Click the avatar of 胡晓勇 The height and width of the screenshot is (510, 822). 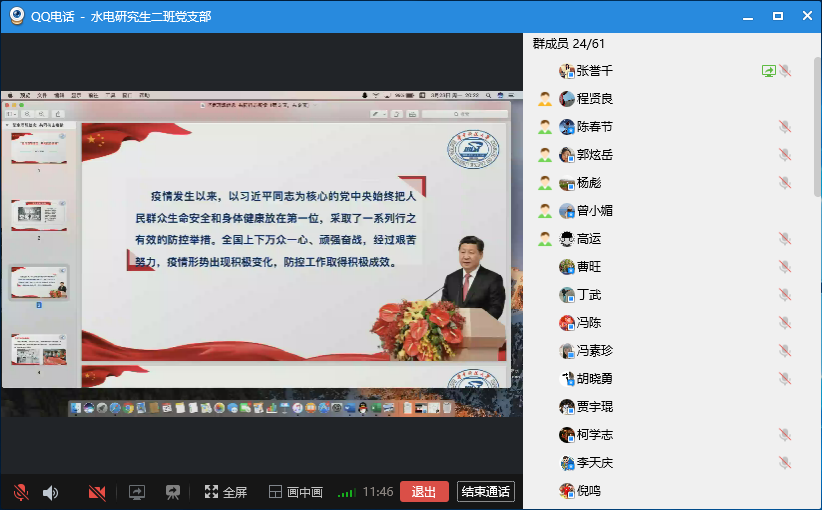(x=567, y=379)
